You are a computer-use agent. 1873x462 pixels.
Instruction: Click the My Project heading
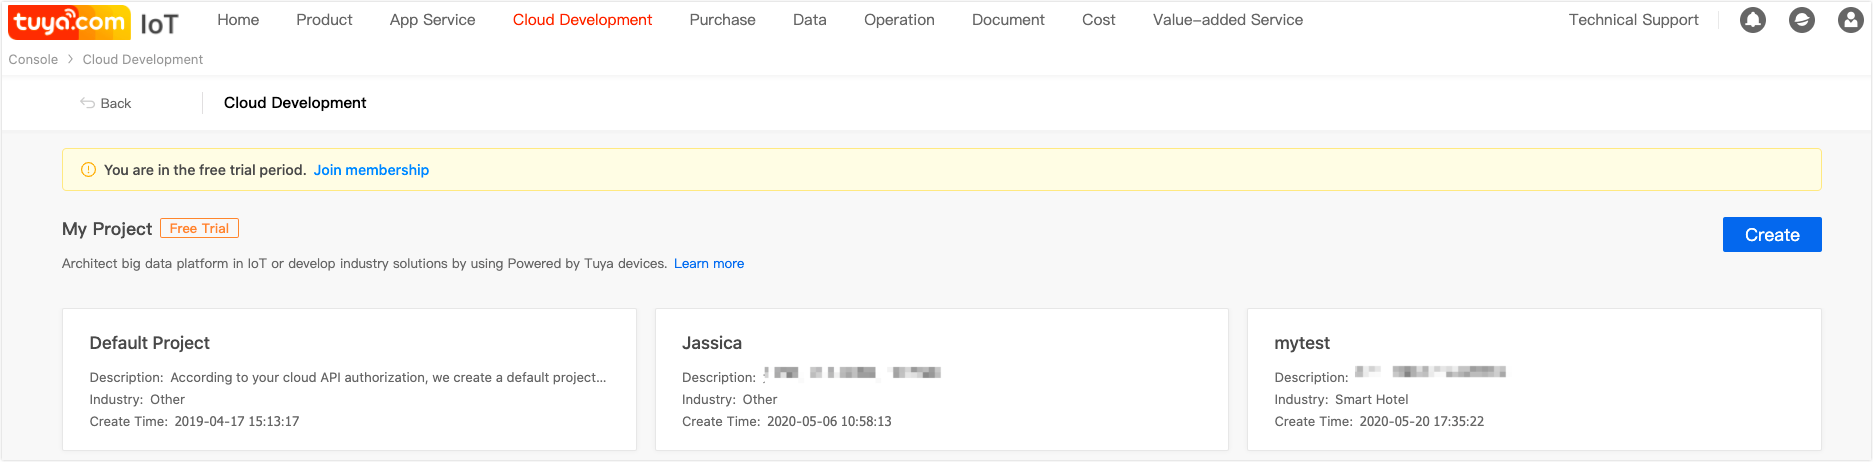click(107, 229)
